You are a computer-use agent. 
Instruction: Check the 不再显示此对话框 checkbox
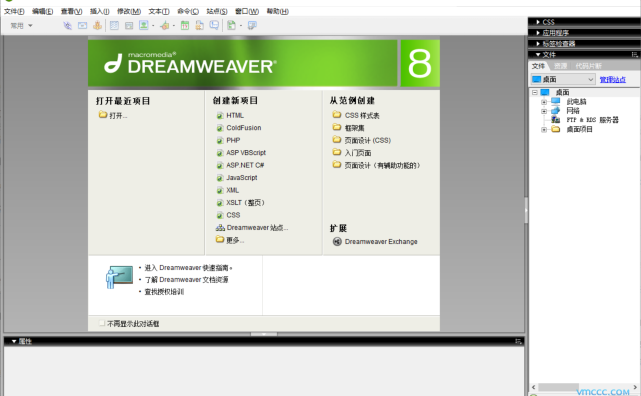[102, 323]
